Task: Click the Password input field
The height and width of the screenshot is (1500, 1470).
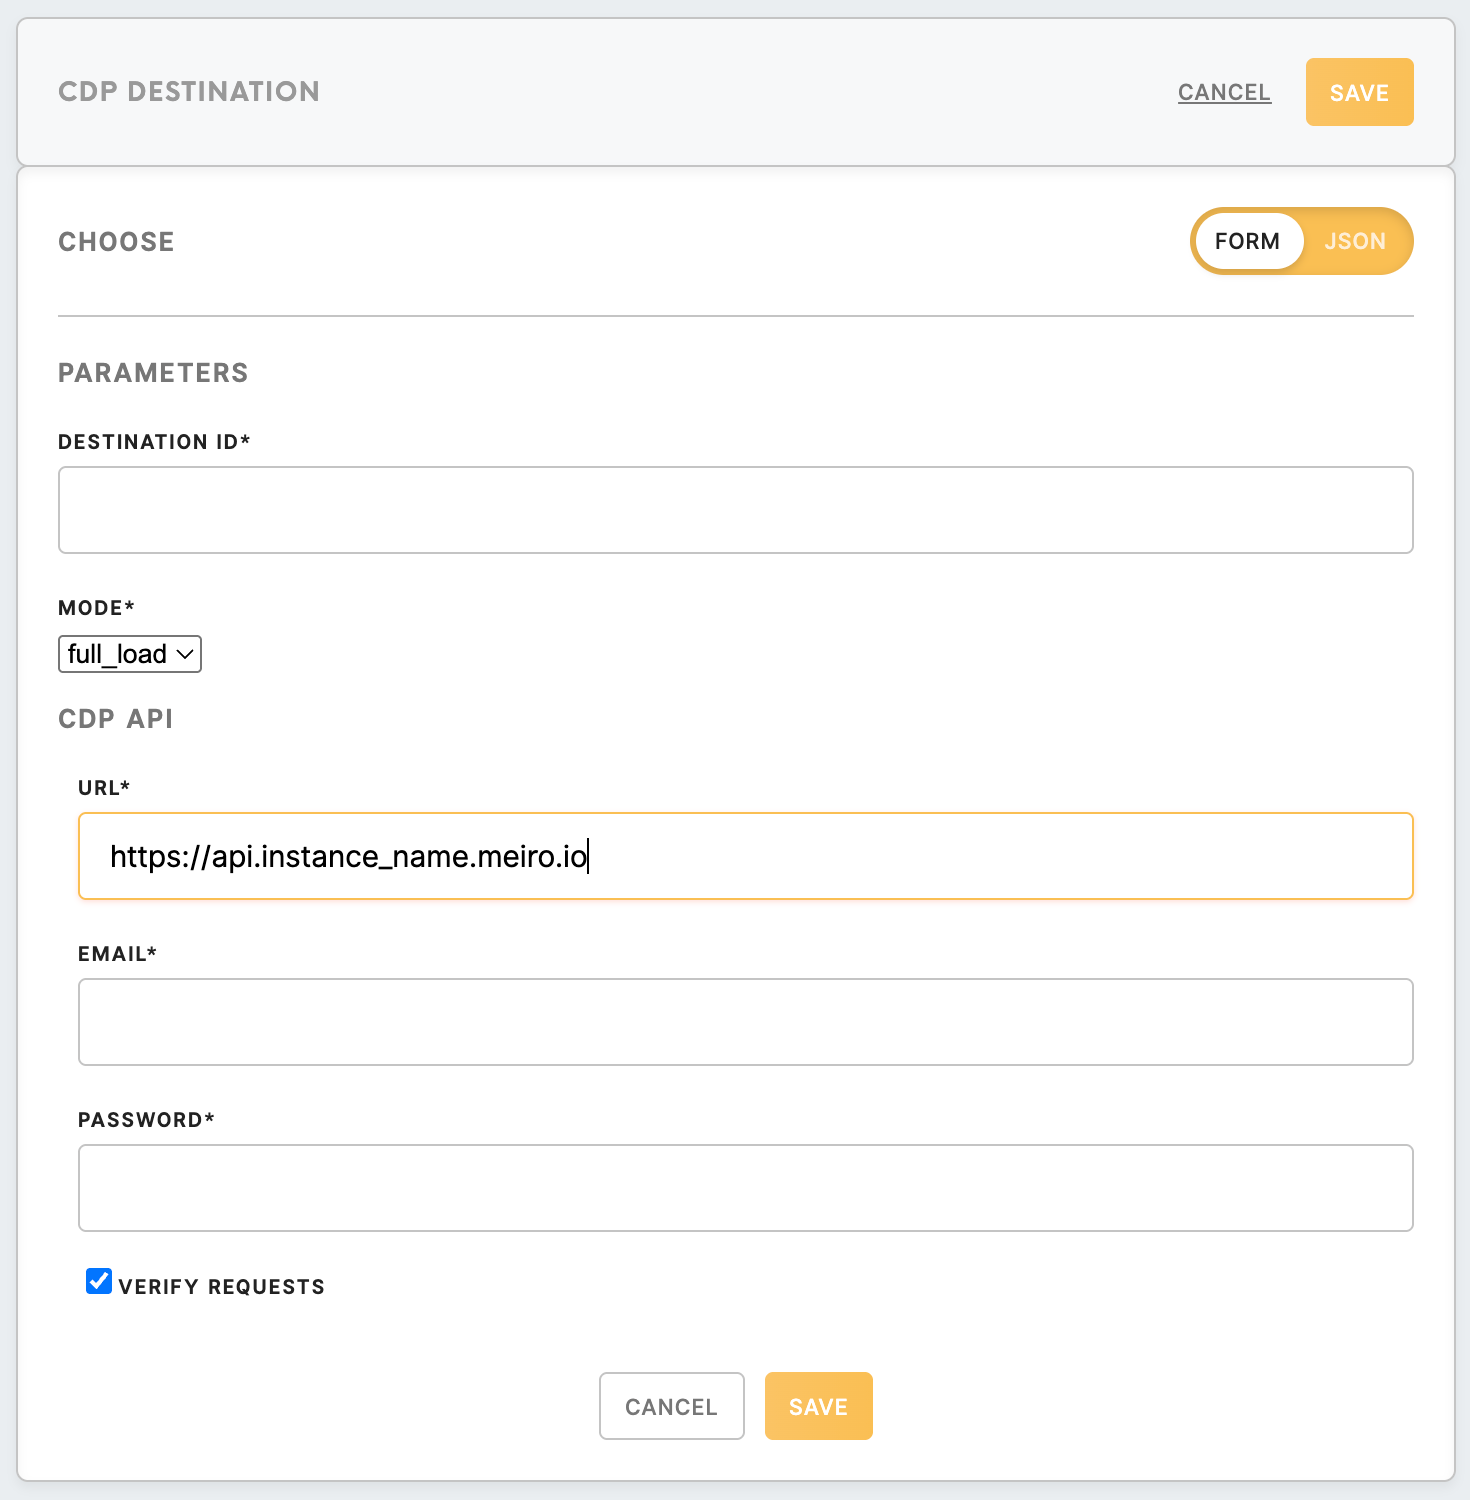Action: tap(745, 1188)
